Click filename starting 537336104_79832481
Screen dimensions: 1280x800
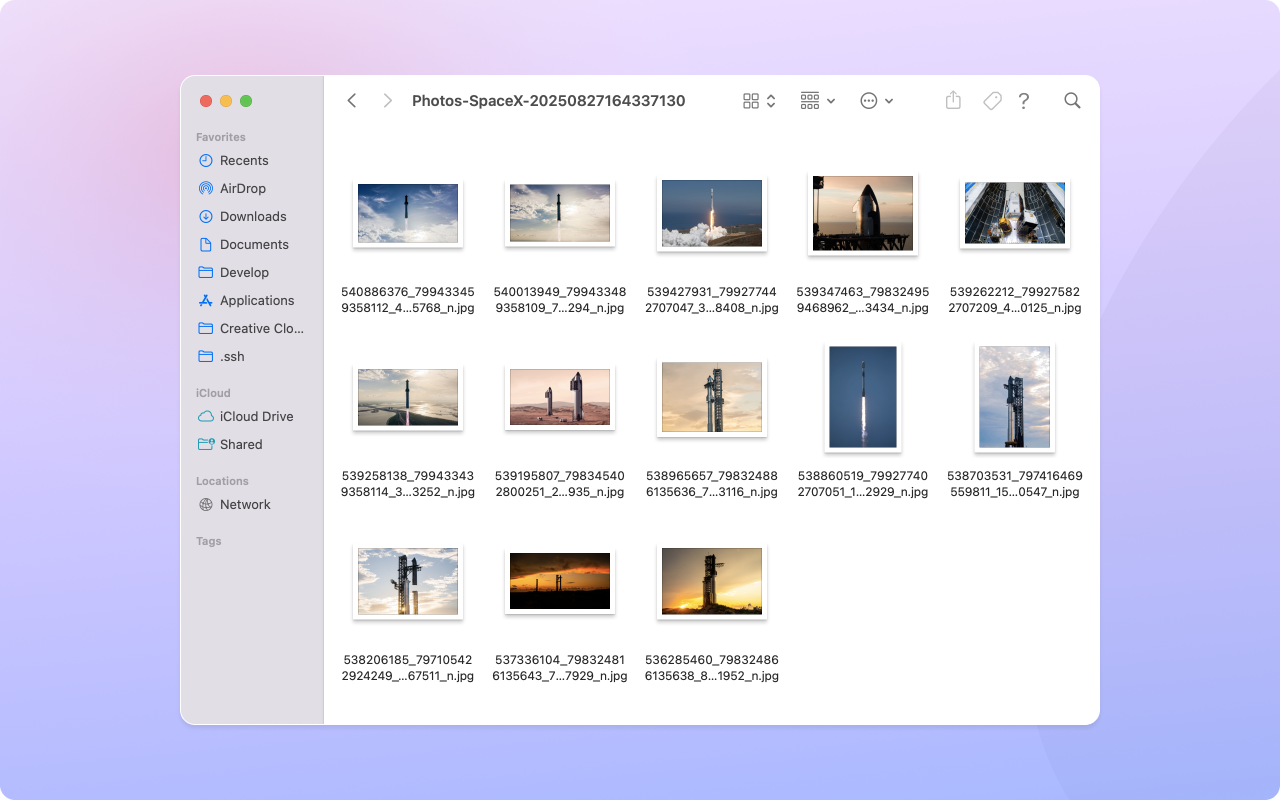point(560,668)
